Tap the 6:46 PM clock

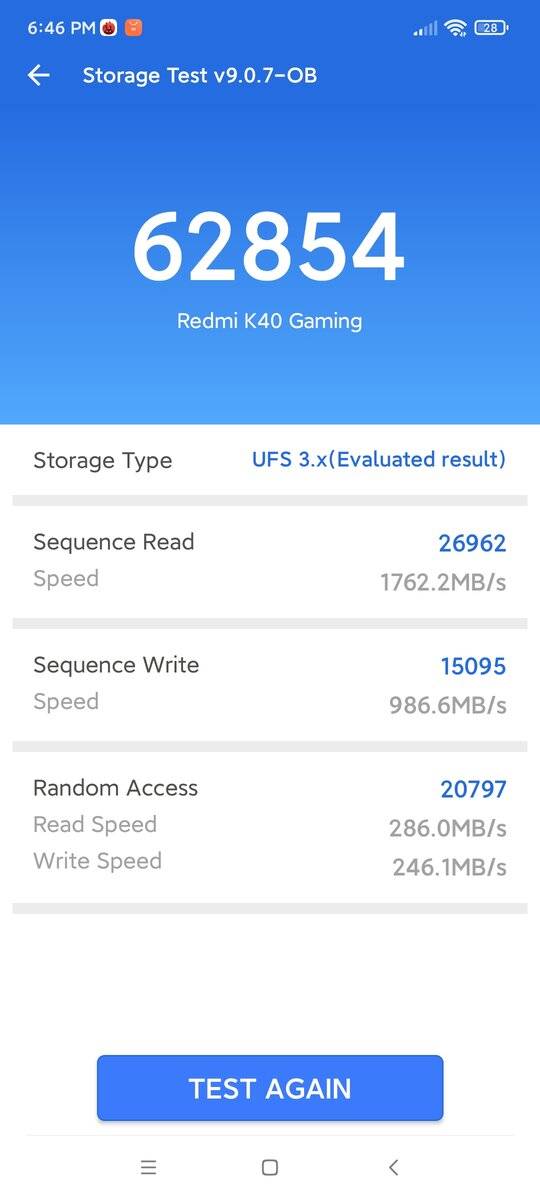(61, 28)
